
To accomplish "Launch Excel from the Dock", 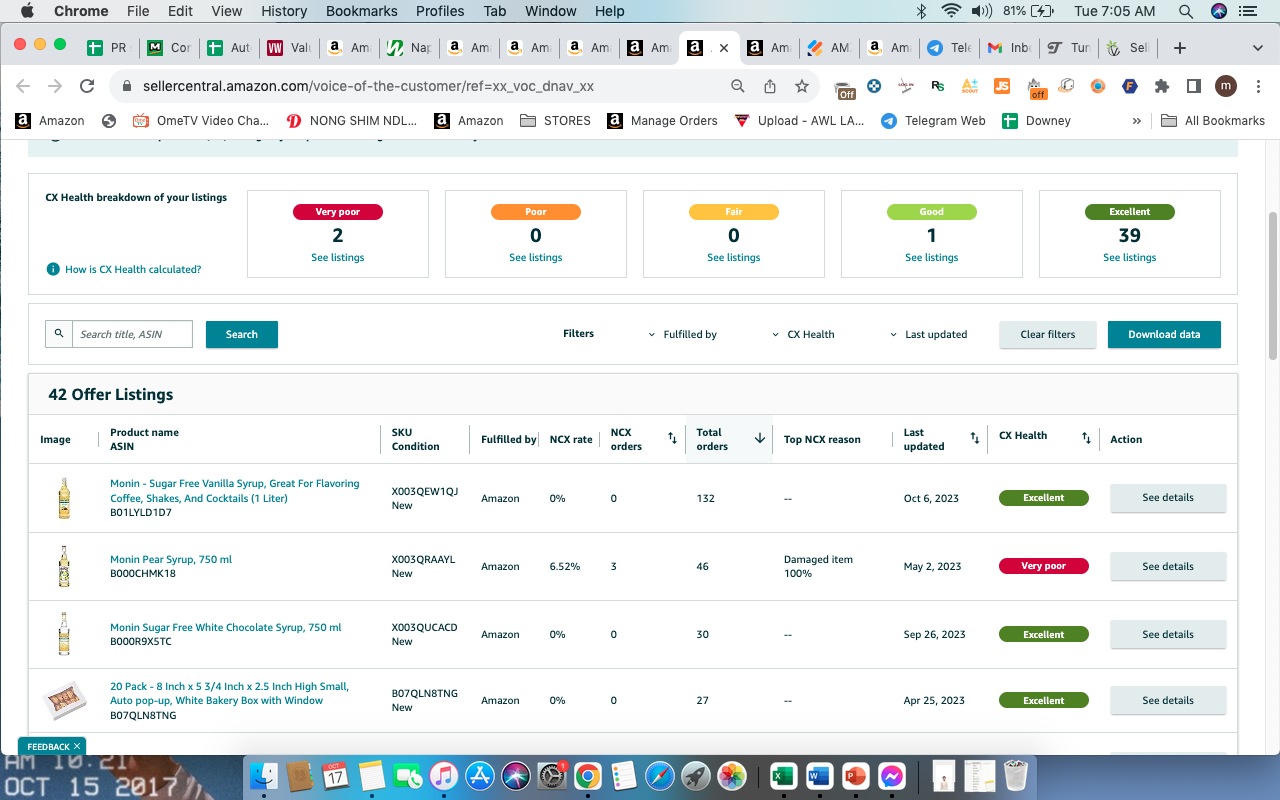I will coord(783,775).
